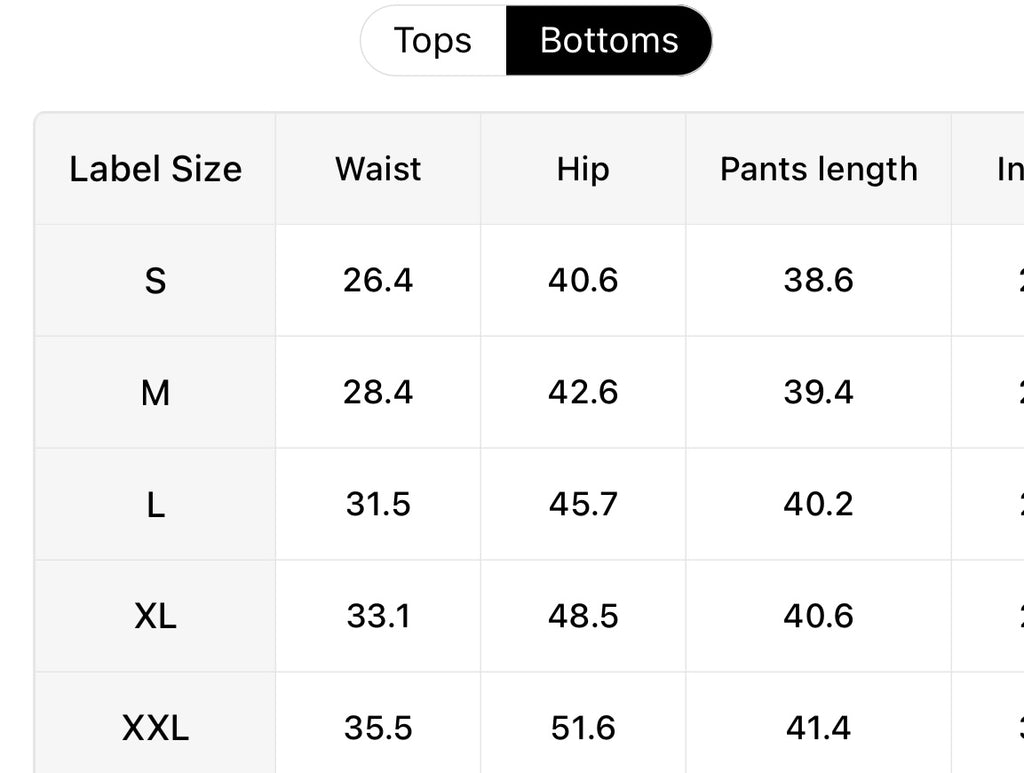
Task: Click hip value 51.6 for size XXL
Action: (582, 728)
